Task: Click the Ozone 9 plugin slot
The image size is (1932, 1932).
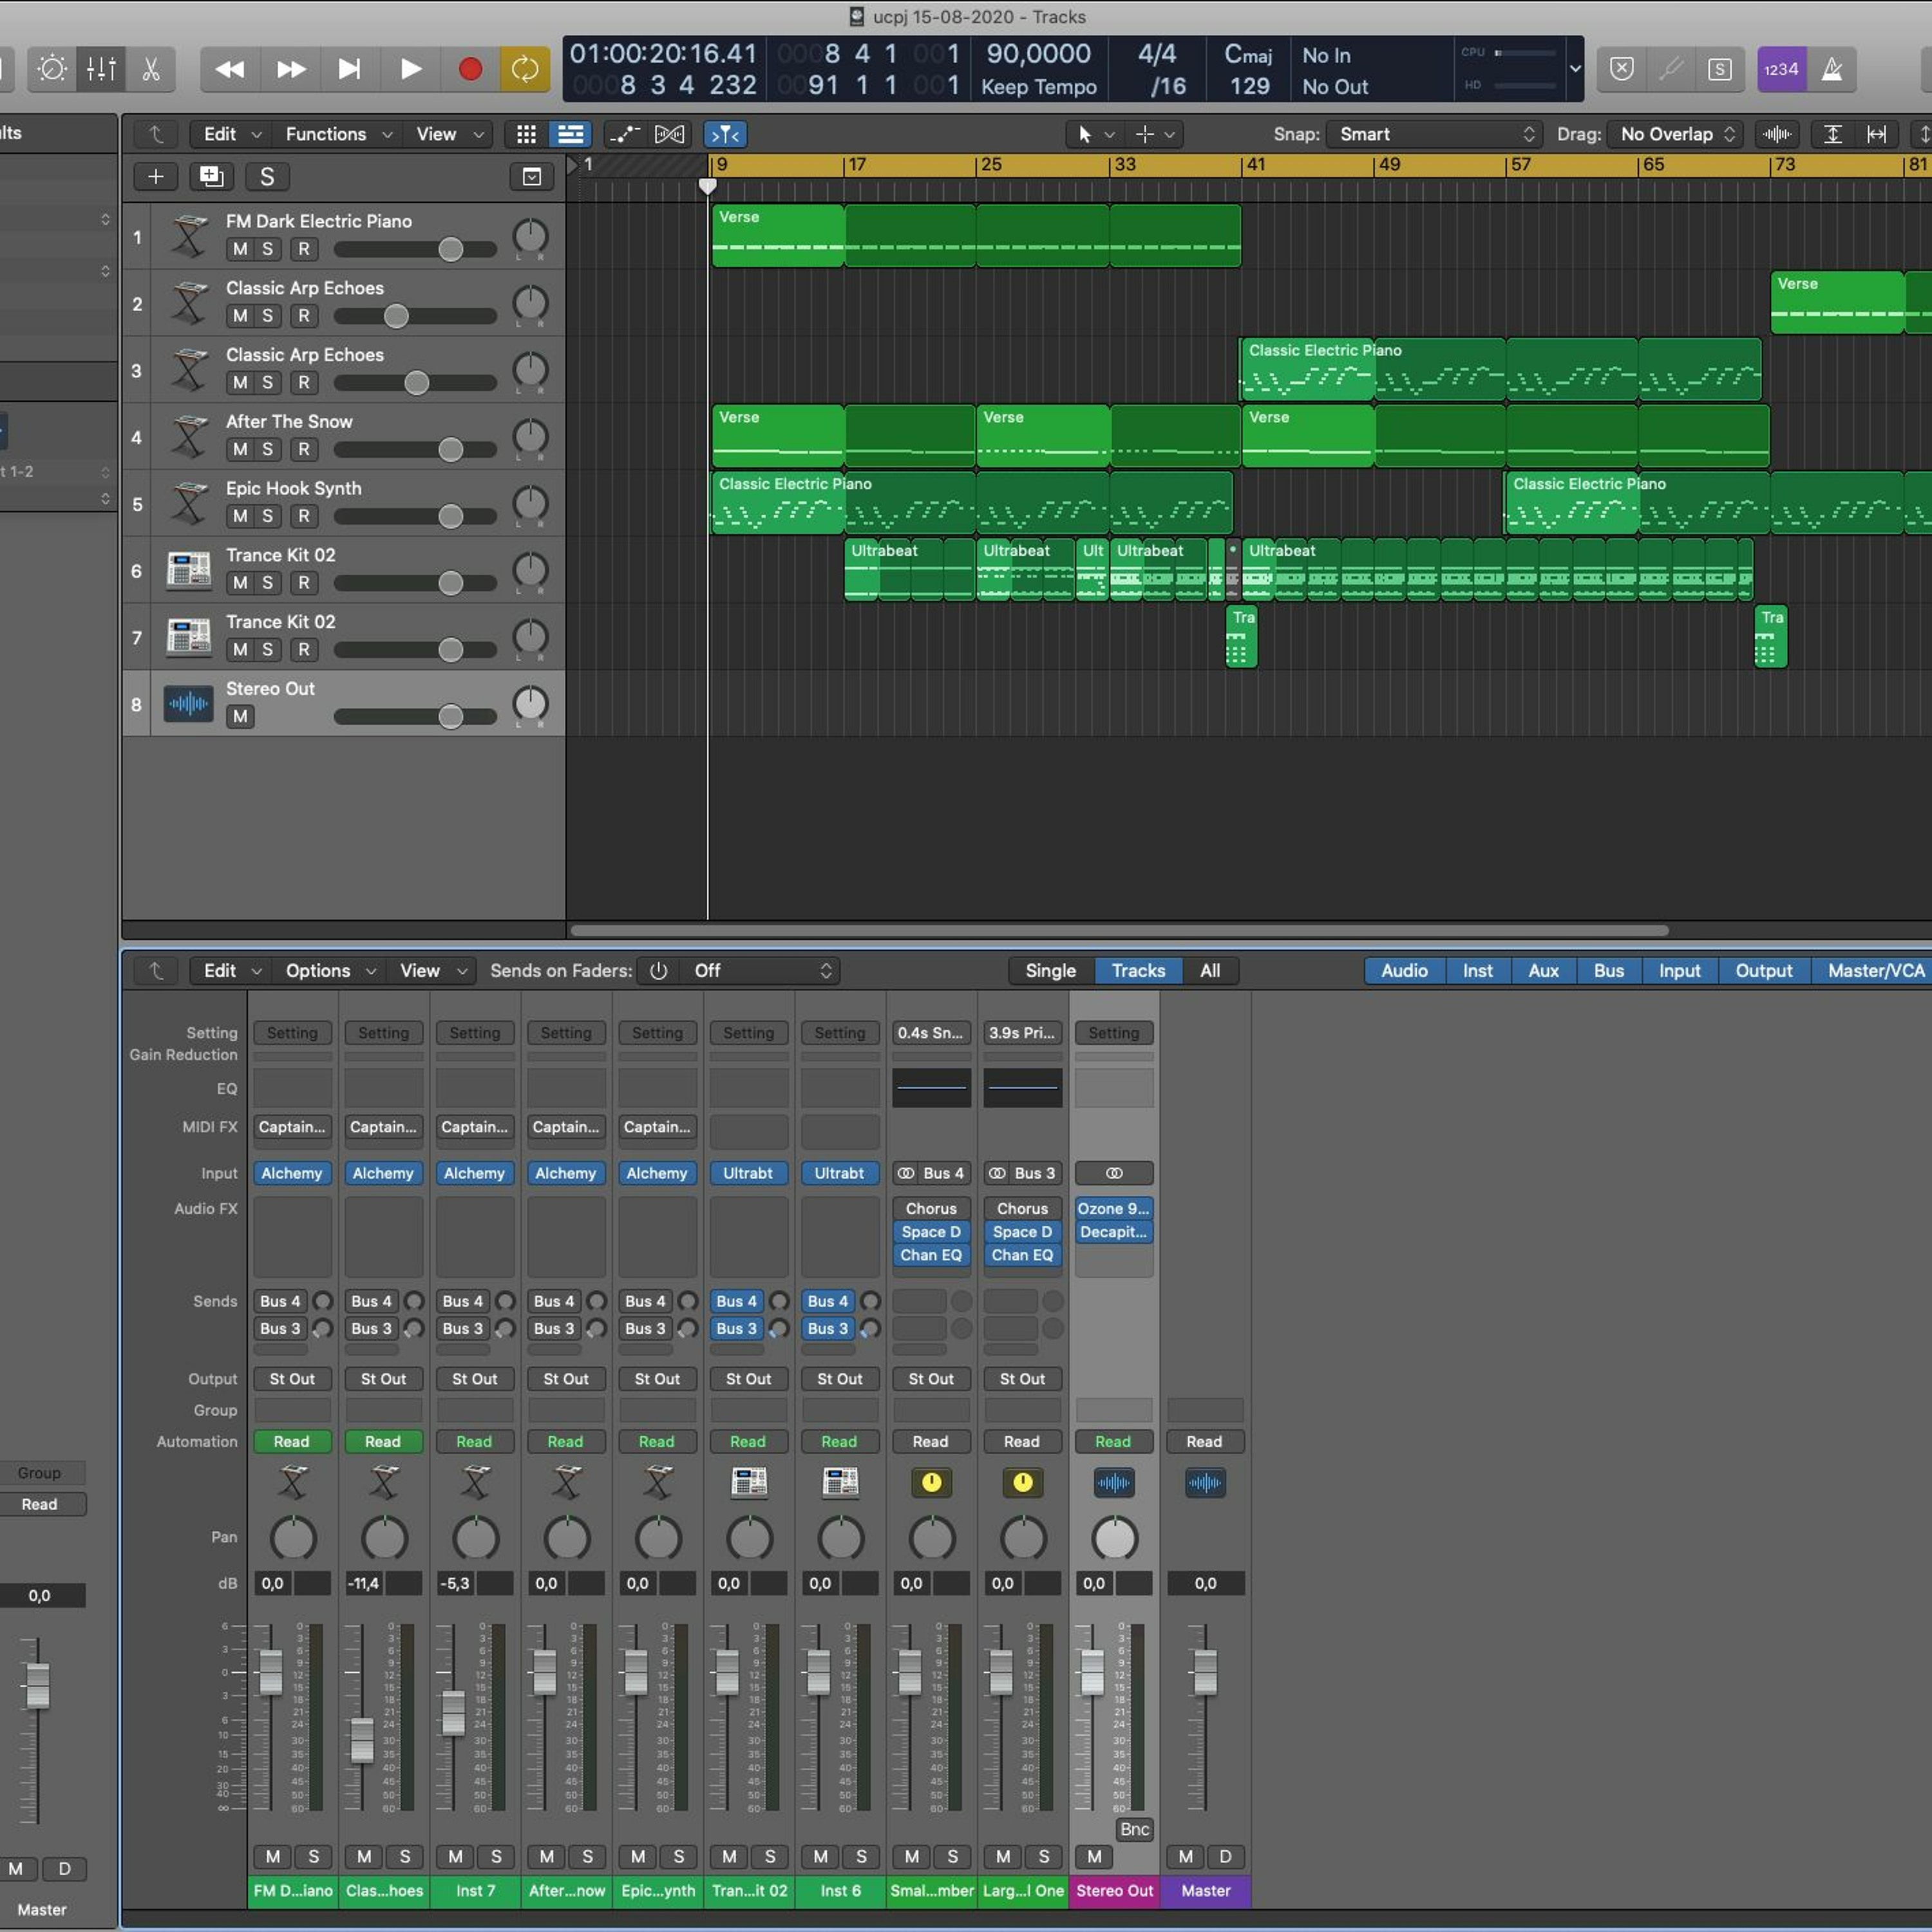Action: (x=1113, y=1208)
